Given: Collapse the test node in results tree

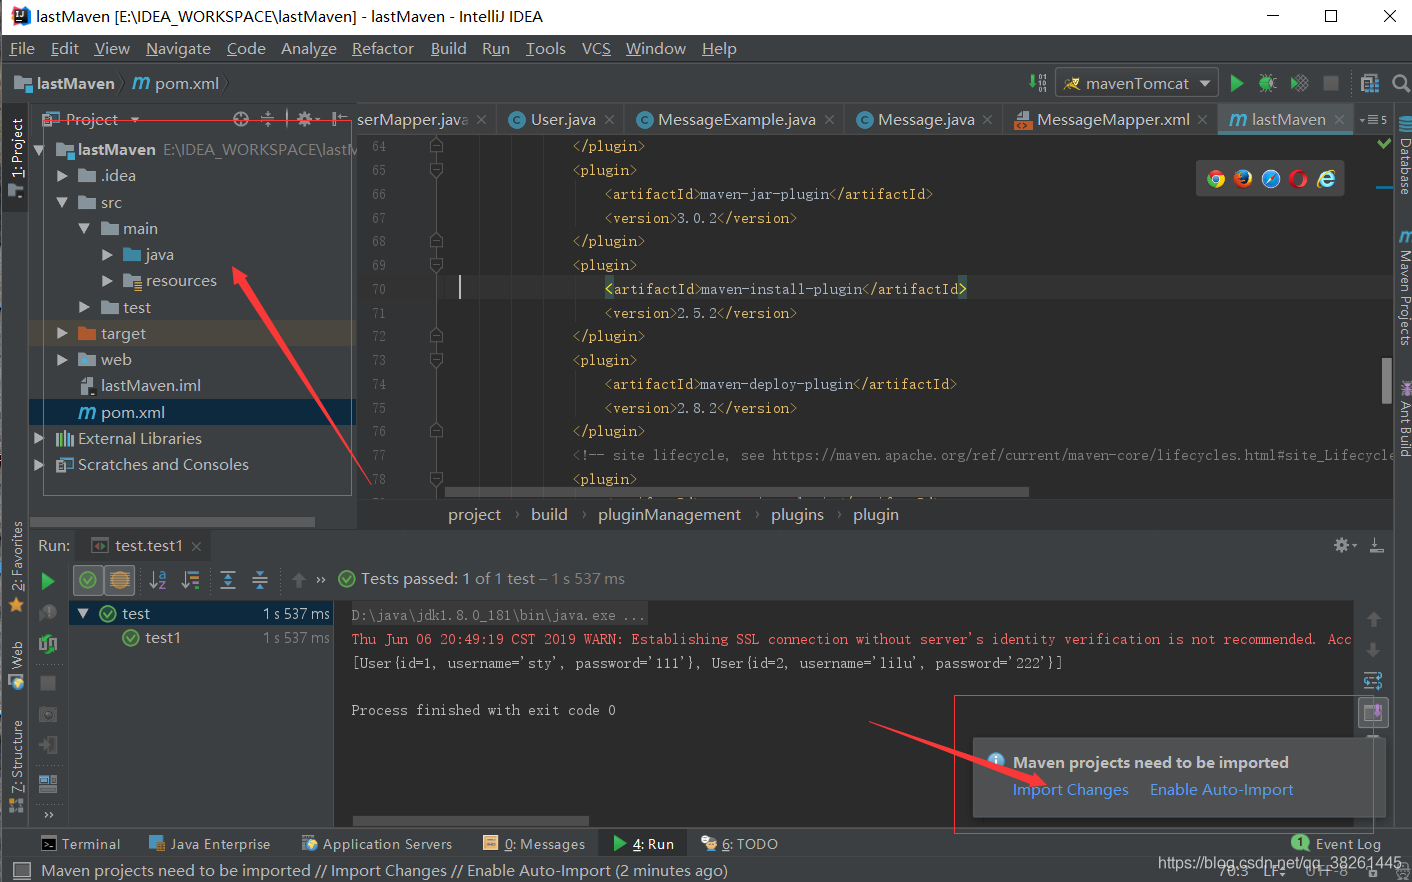Looking at the screenshot, I should pos(83,613).
